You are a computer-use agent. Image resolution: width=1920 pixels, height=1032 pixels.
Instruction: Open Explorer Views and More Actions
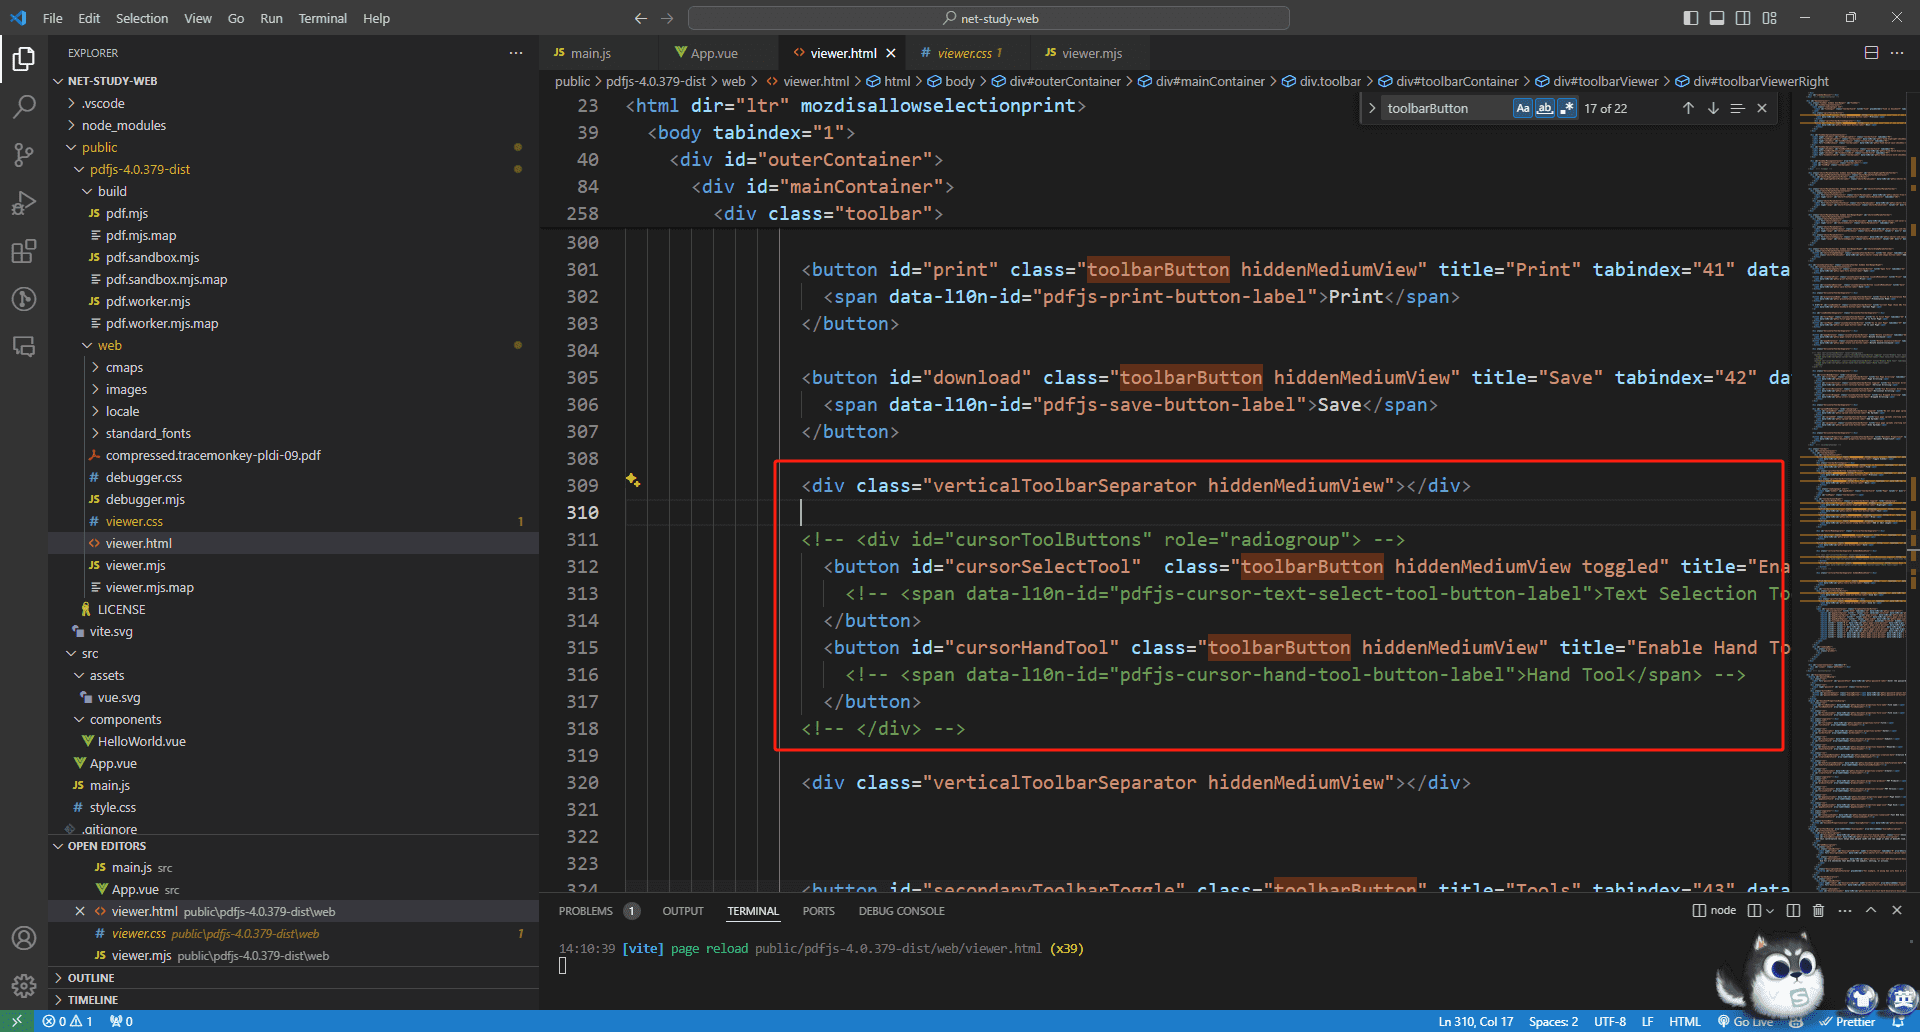point(516,53)
